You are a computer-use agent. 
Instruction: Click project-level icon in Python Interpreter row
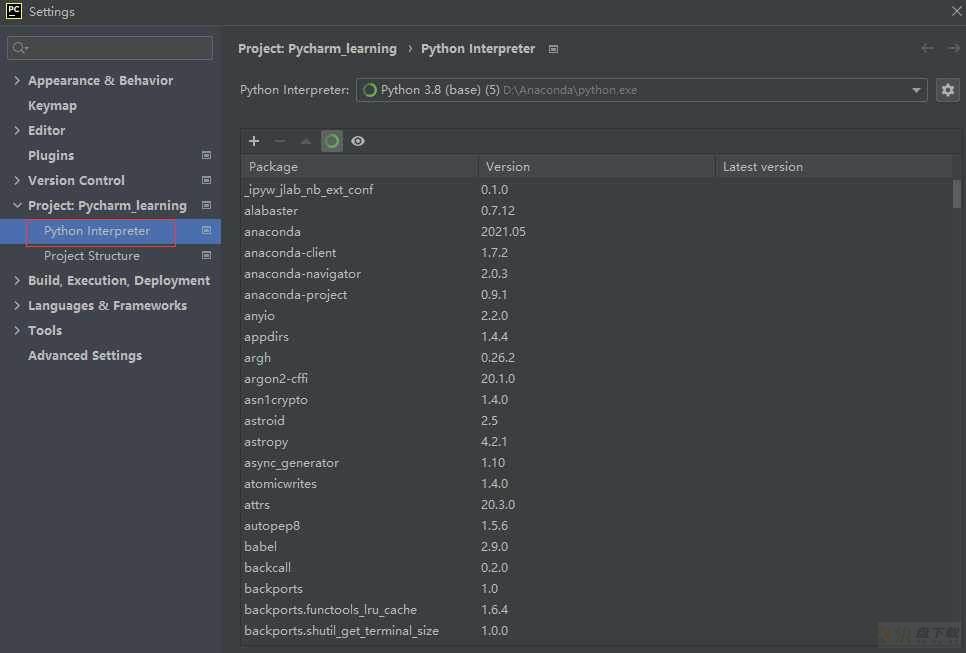click(x=206, y=230)
